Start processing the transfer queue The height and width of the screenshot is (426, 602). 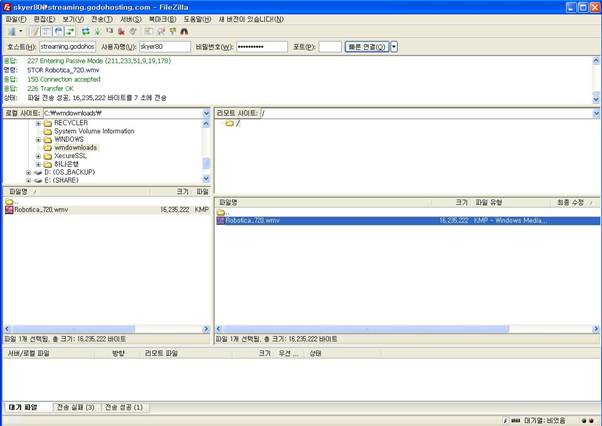(98, 31)
